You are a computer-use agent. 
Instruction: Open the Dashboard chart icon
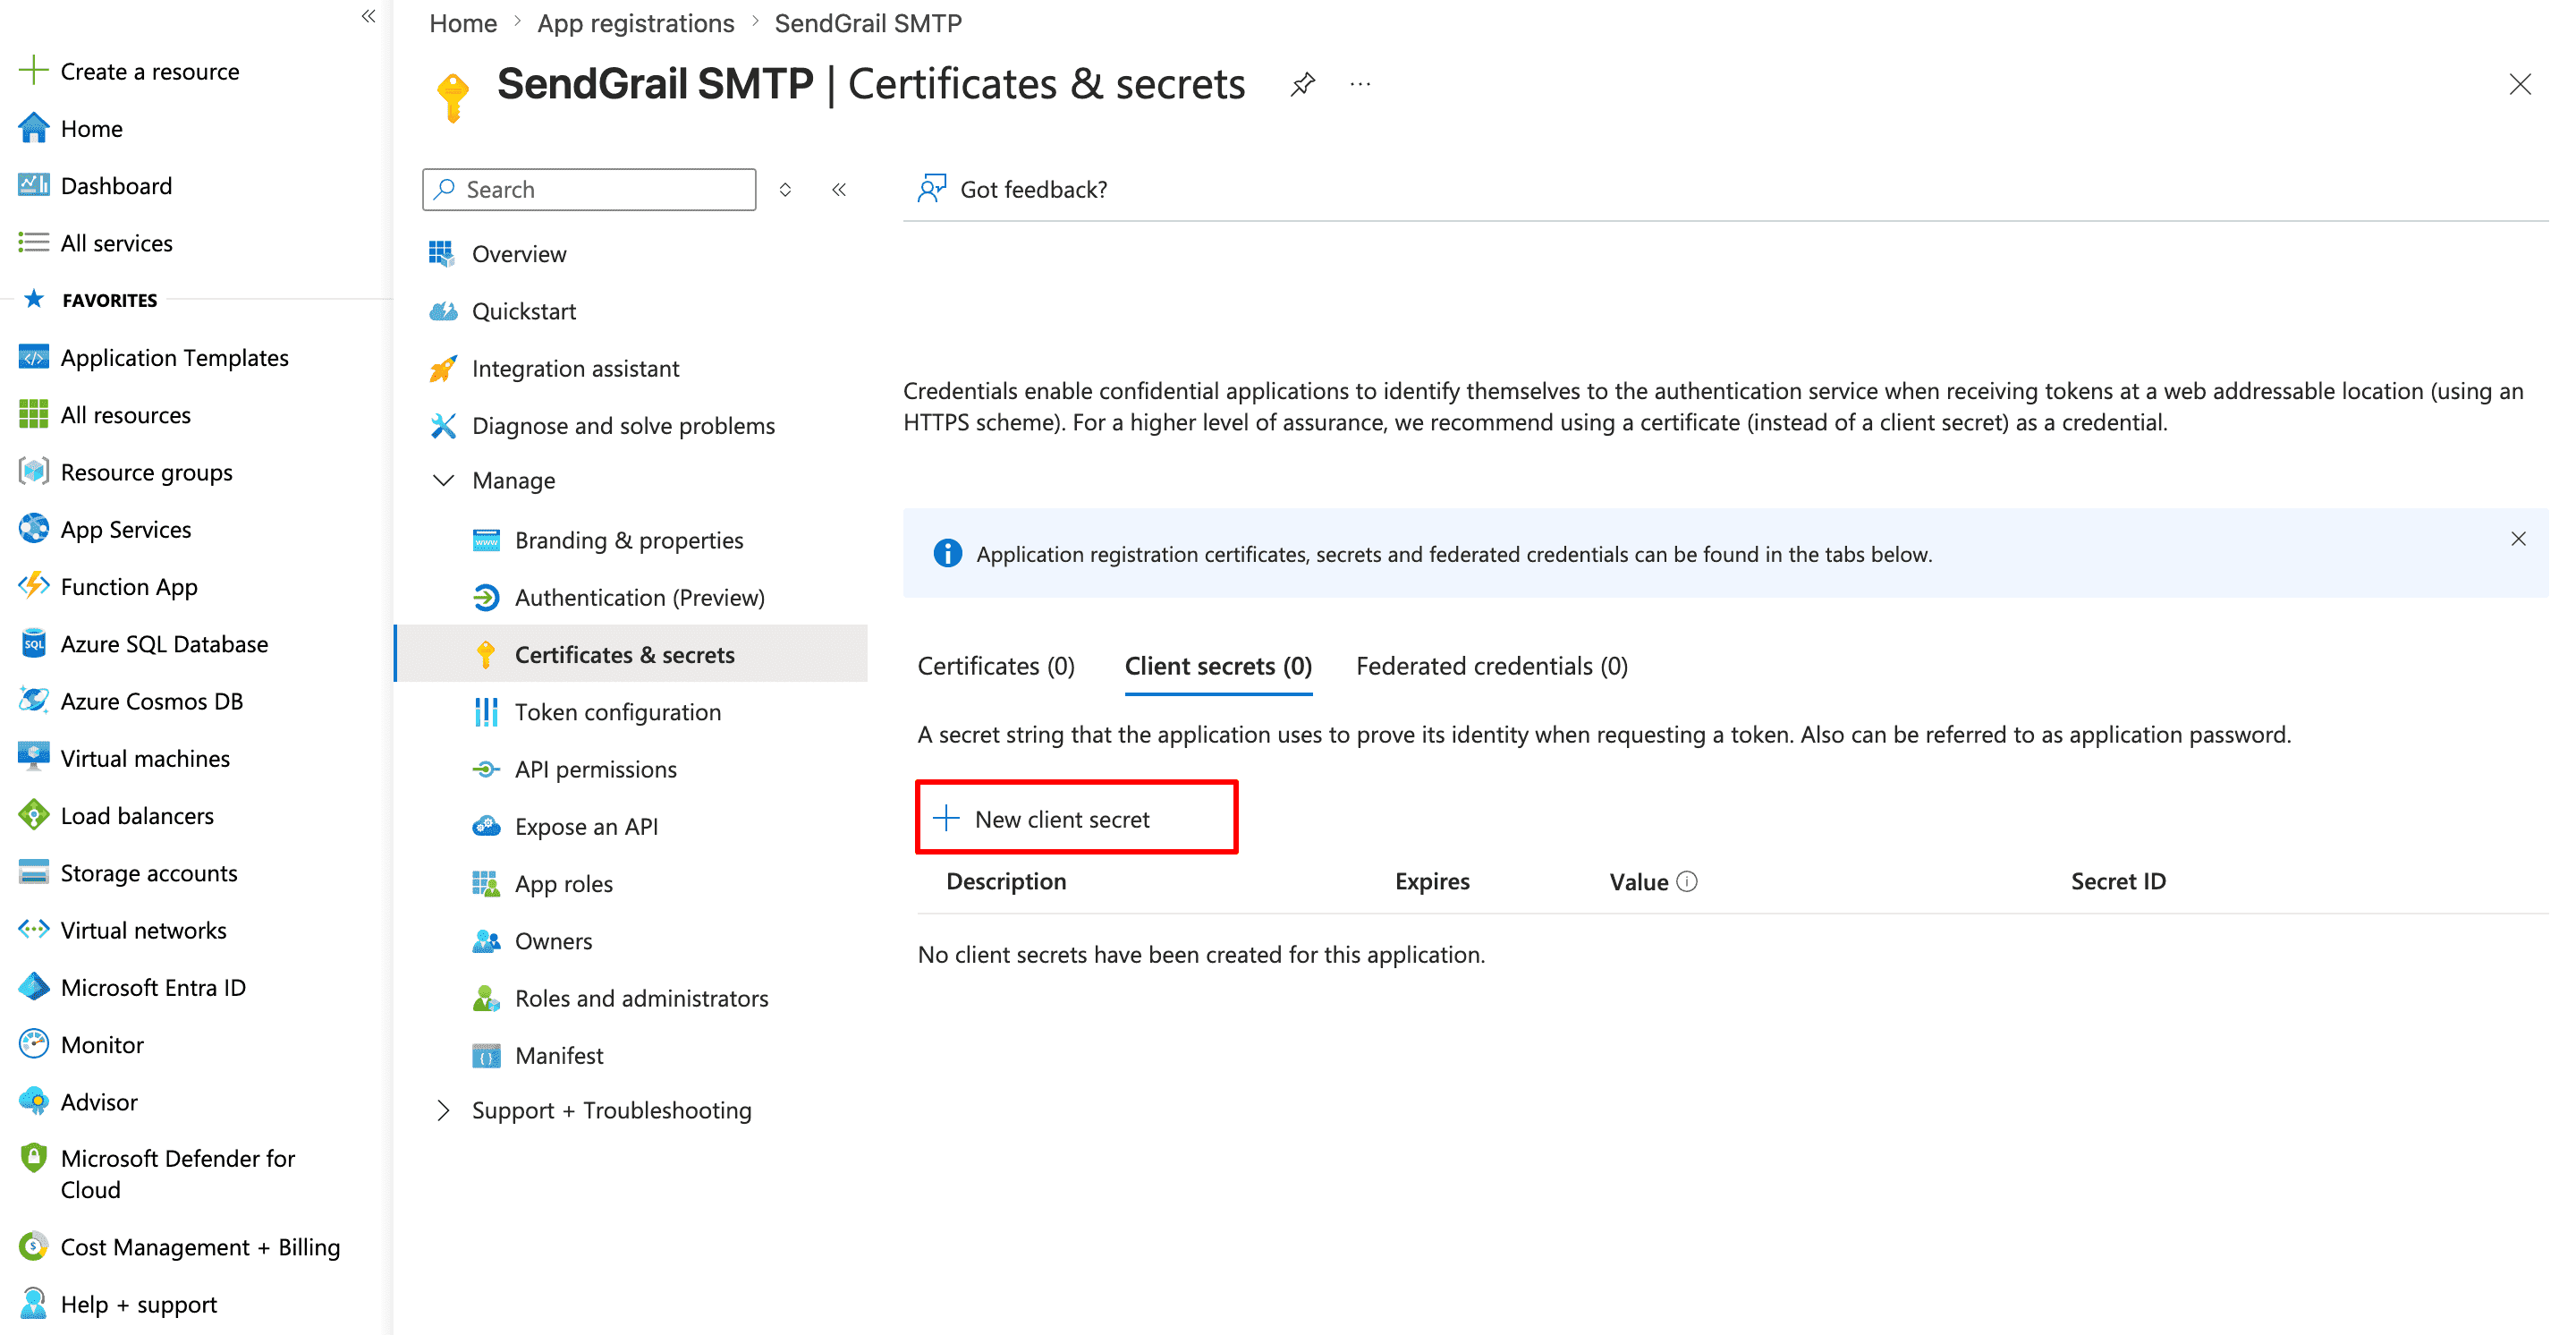coord(33,185)
